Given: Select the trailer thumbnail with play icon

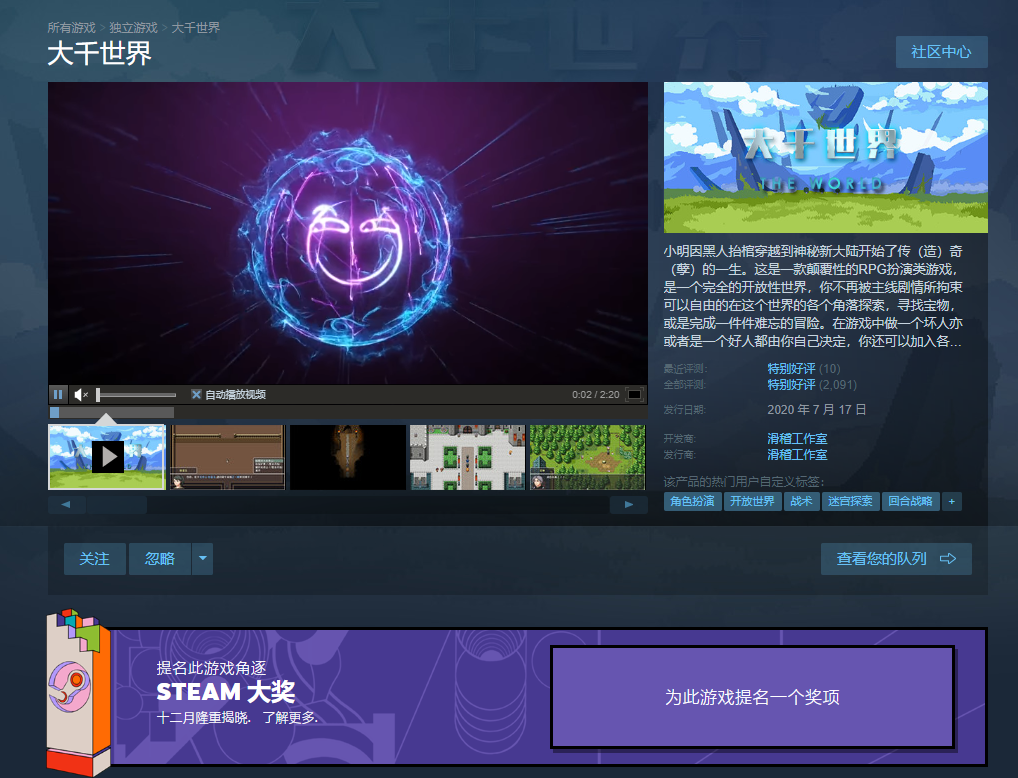Looking at the screenshot, I should (x=107, y=457).
